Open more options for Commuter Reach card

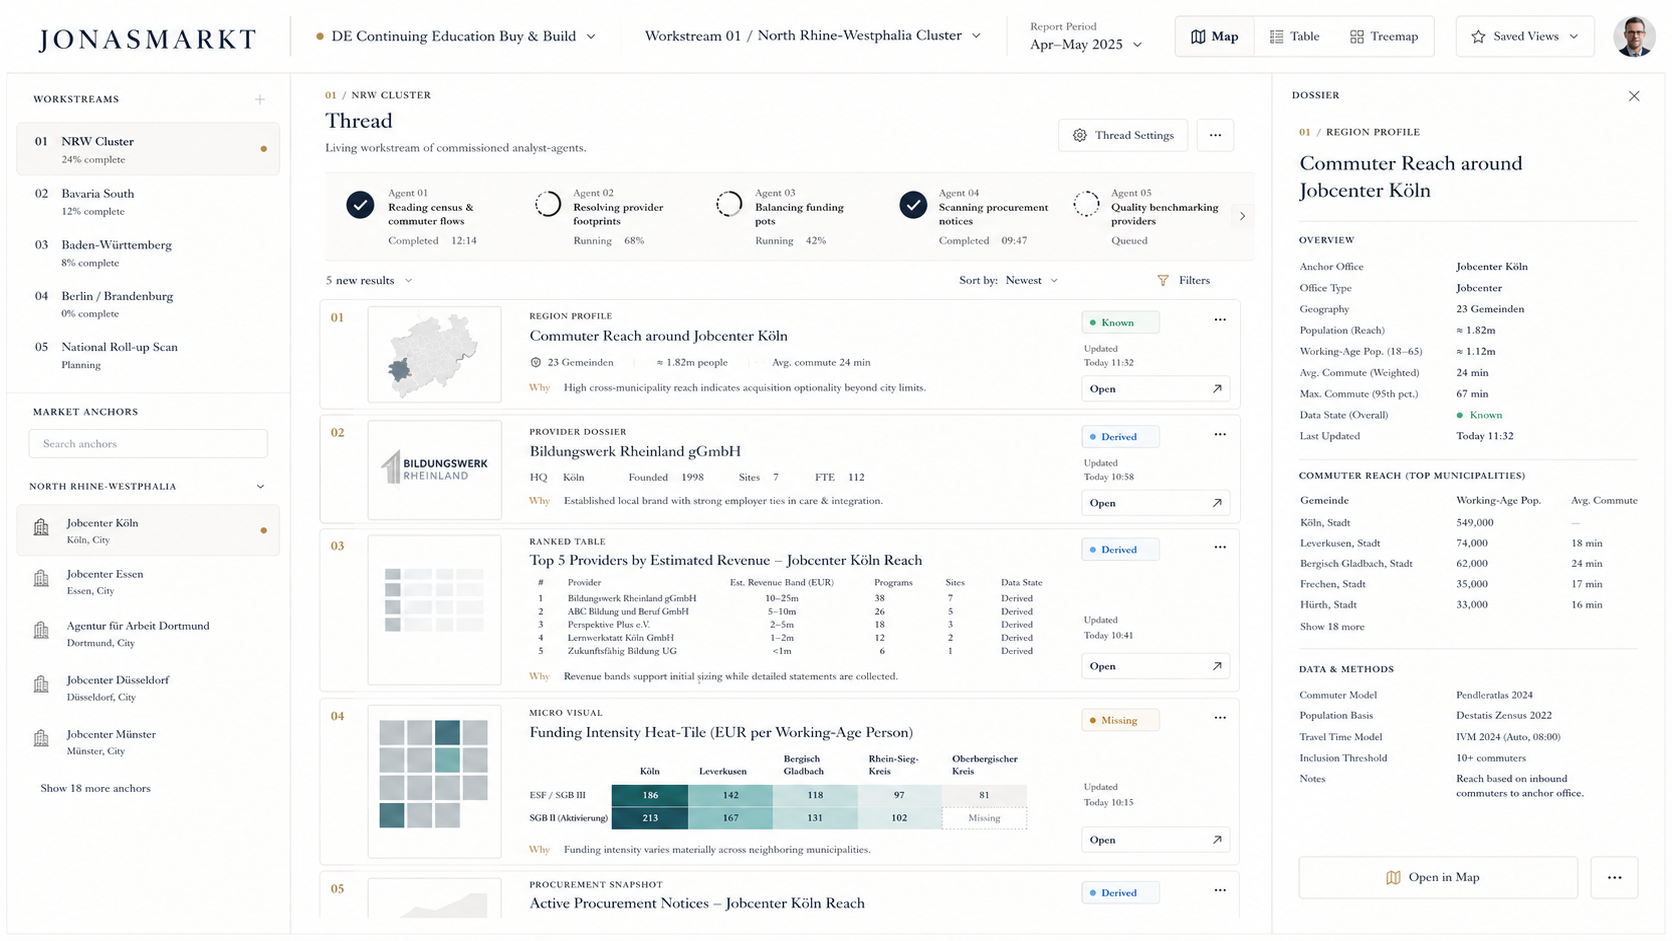(1220, 320)
